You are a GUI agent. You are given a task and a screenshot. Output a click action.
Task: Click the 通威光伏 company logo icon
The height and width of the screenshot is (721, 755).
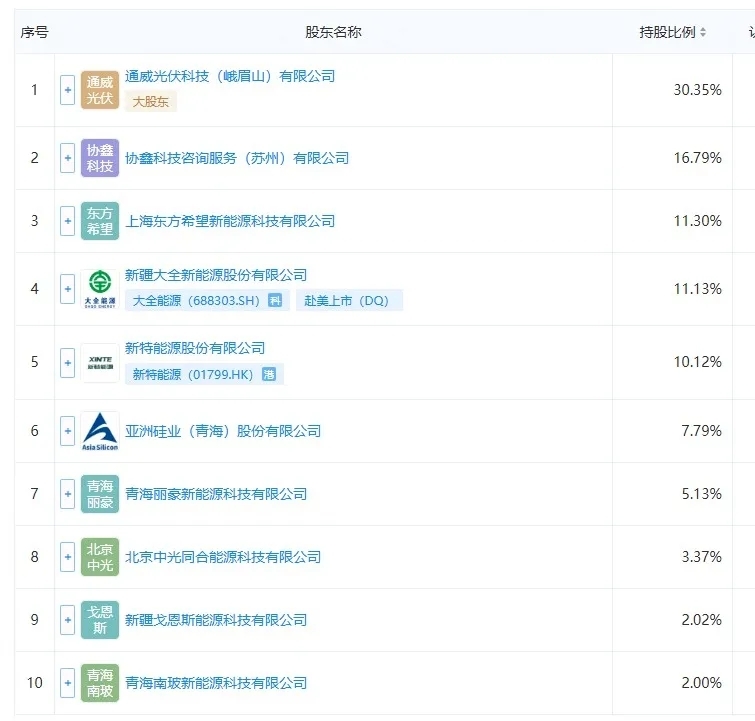point(100,91)
